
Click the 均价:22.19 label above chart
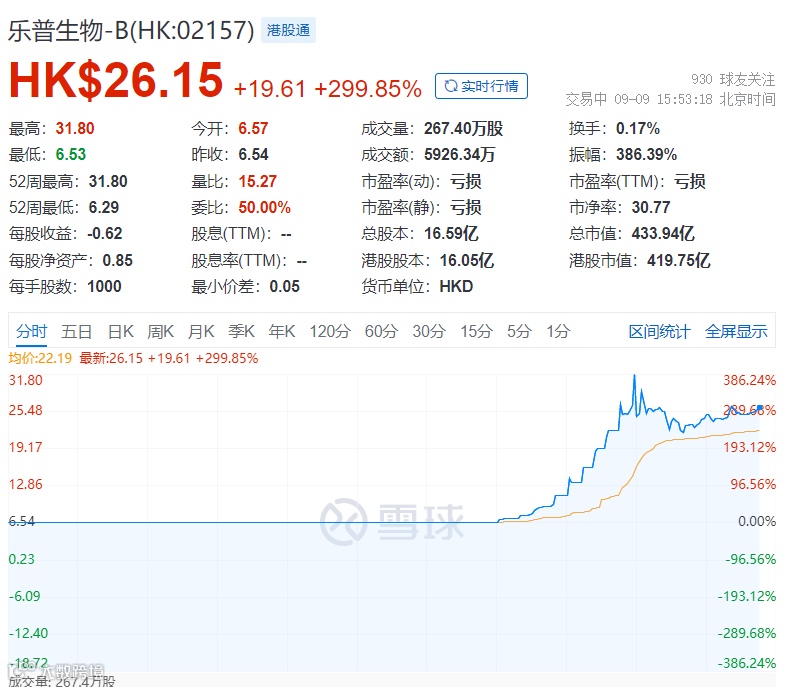(40, 358)
